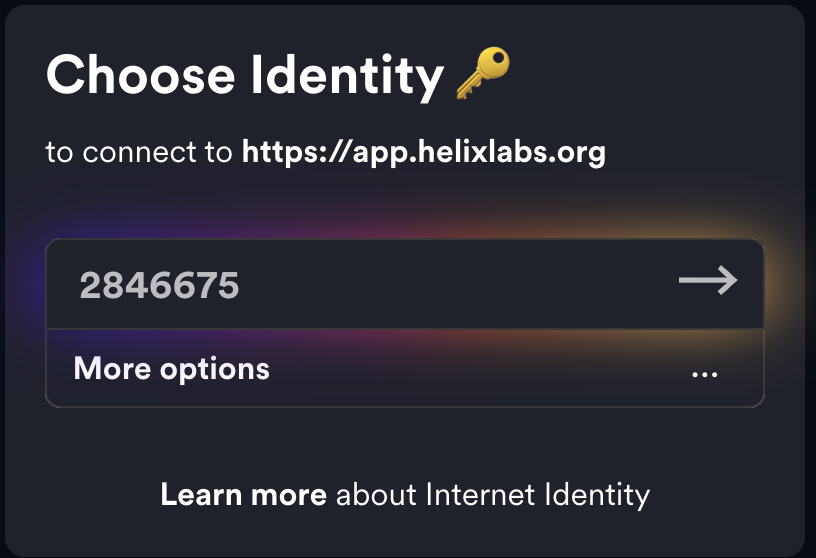Viewport: 816px width, 558px height.
Task: Open the Learn more link
Action: point(243,494)
